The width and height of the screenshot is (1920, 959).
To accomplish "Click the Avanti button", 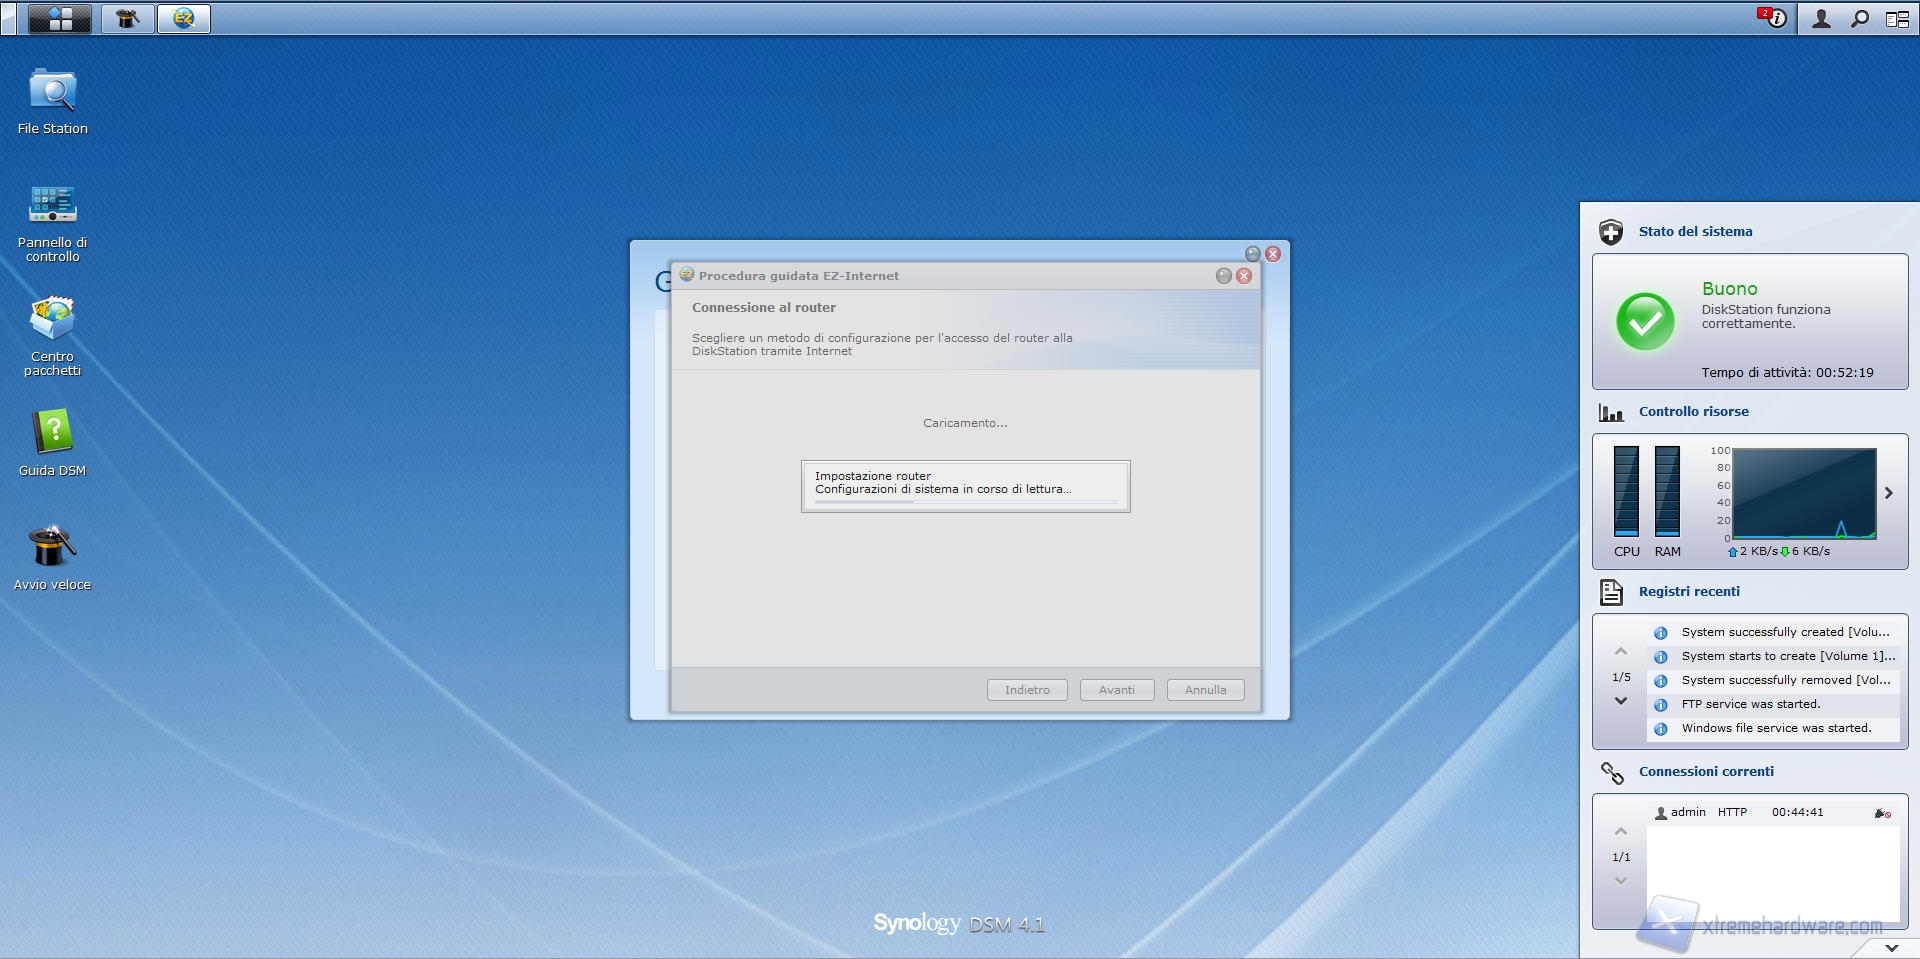I will [1116, 690].
